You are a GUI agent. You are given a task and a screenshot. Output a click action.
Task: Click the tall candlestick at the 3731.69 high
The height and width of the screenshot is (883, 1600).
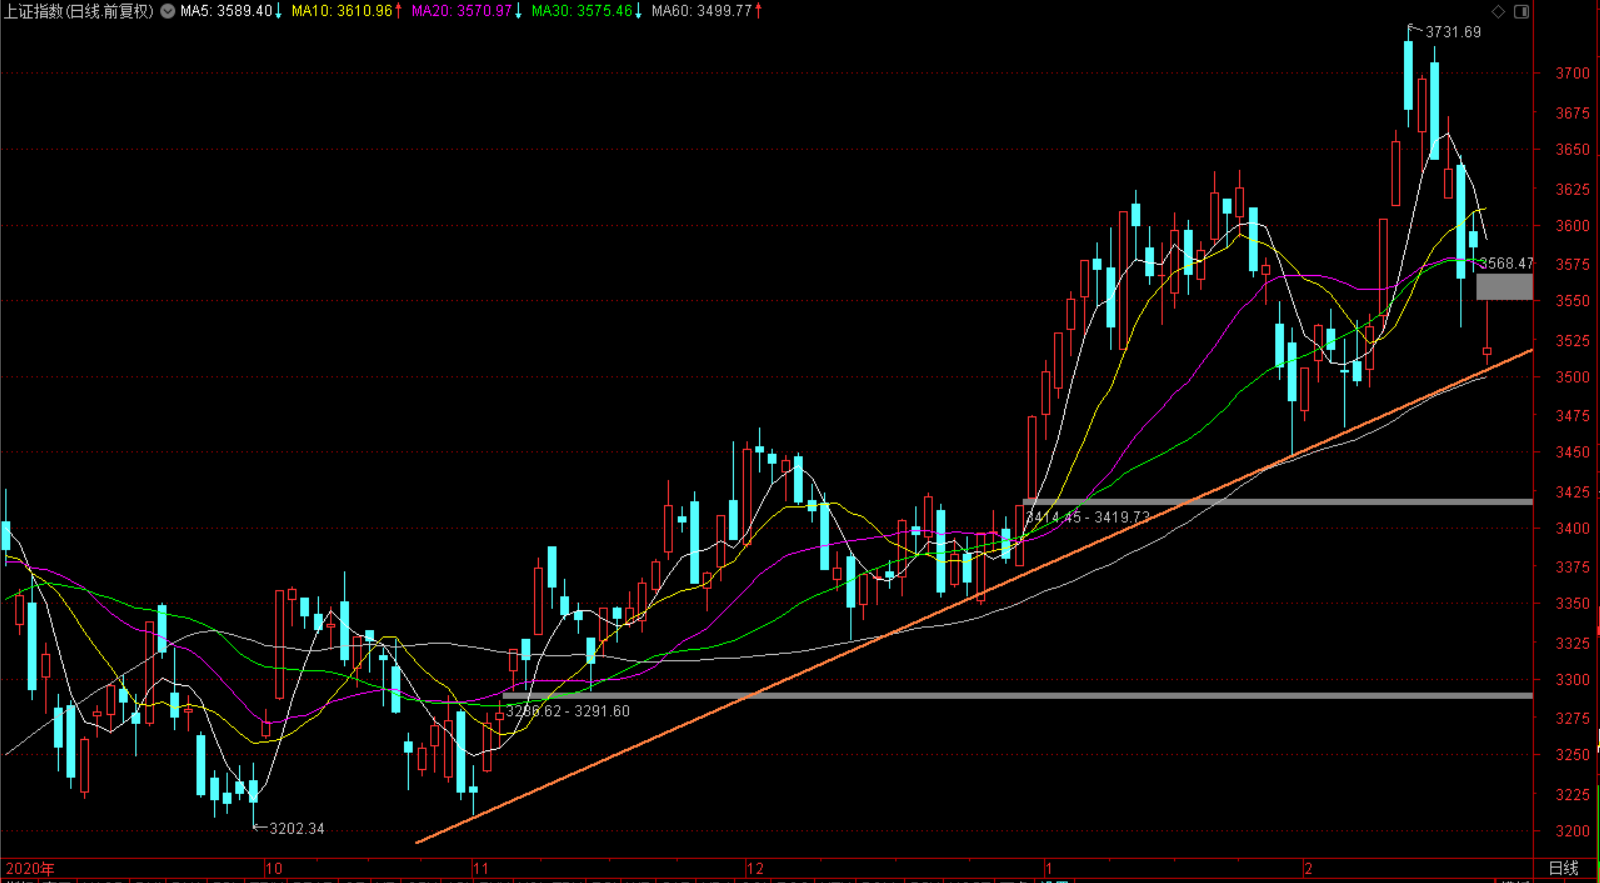tap(1409, 75)
